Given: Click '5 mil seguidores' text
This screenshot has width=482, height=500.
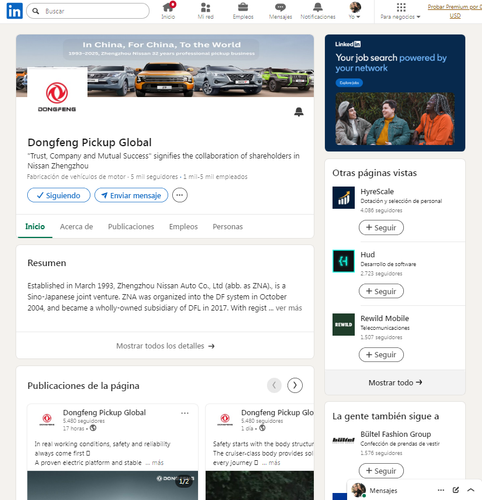Looking at the screenshot, I should coord(154,177).
